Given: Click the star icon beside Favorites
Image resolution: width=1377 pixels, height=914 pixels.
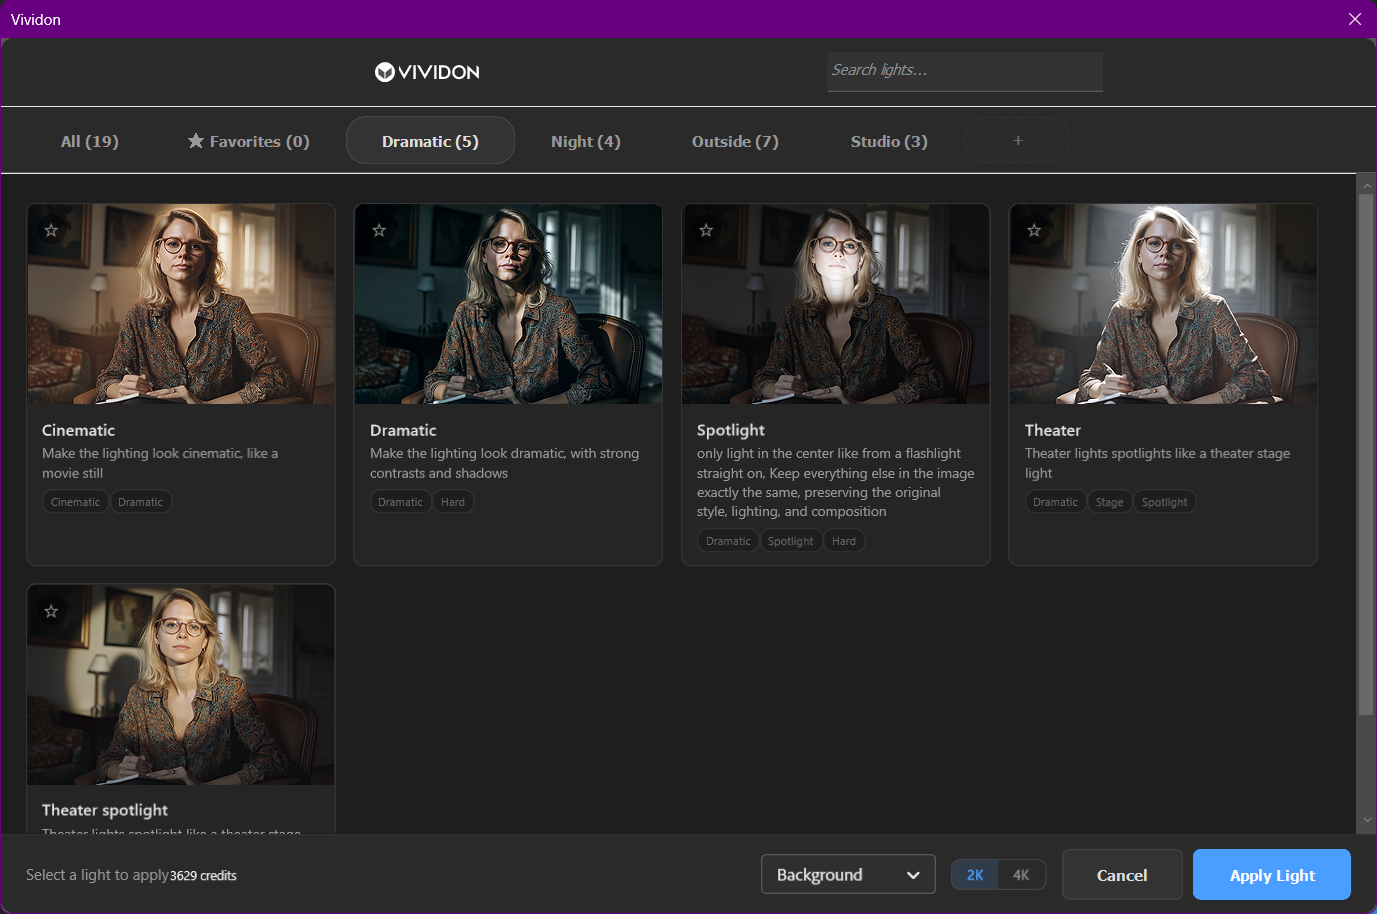Looking at the screenshot, I should [195, 140].
